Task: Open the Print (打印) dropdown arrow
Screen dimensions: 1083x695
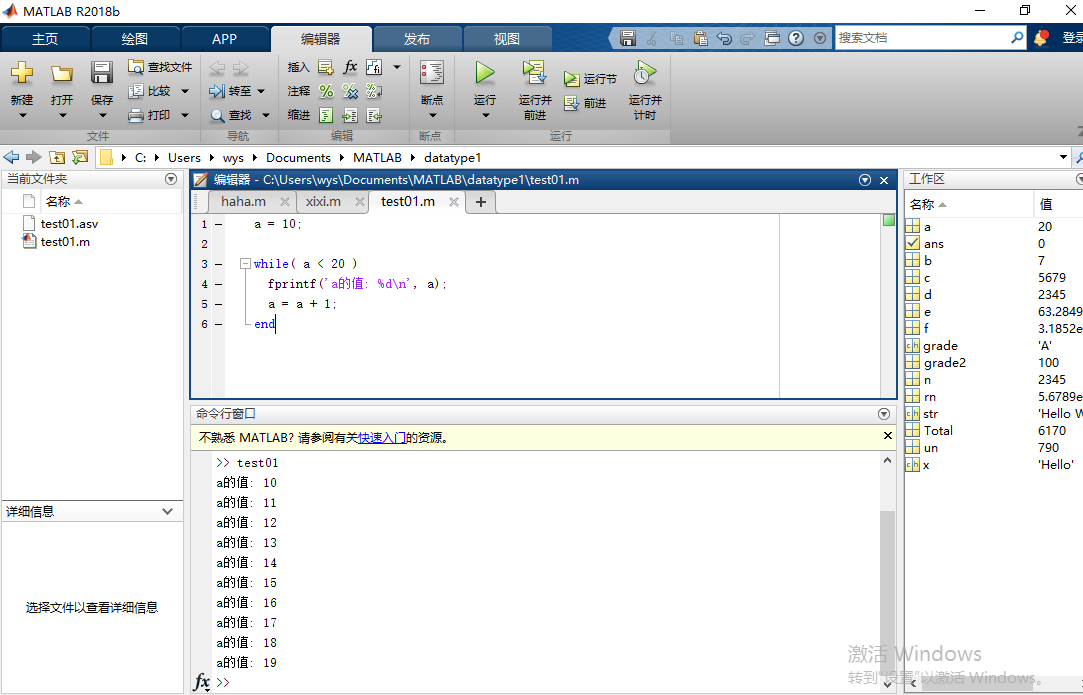Action: point(185,115)
